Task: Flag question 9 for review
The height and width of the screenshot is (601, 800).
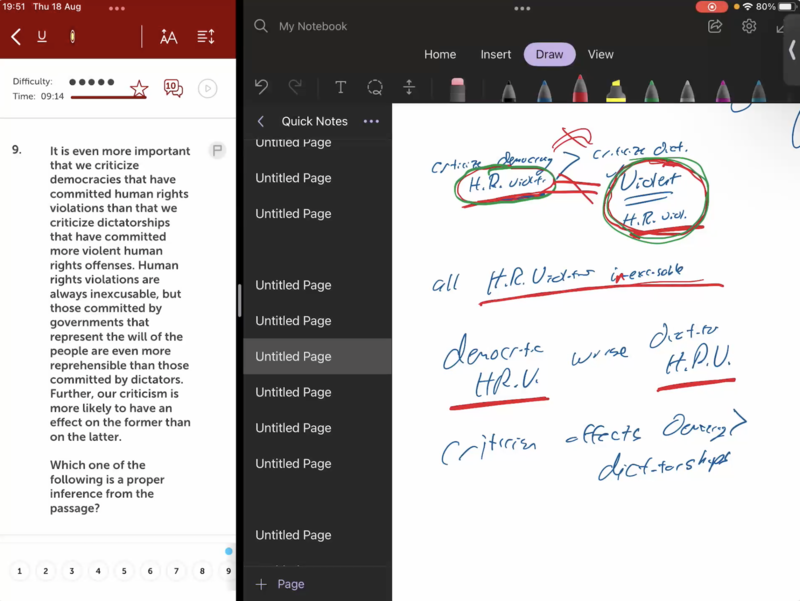Action: pos(216,150)
